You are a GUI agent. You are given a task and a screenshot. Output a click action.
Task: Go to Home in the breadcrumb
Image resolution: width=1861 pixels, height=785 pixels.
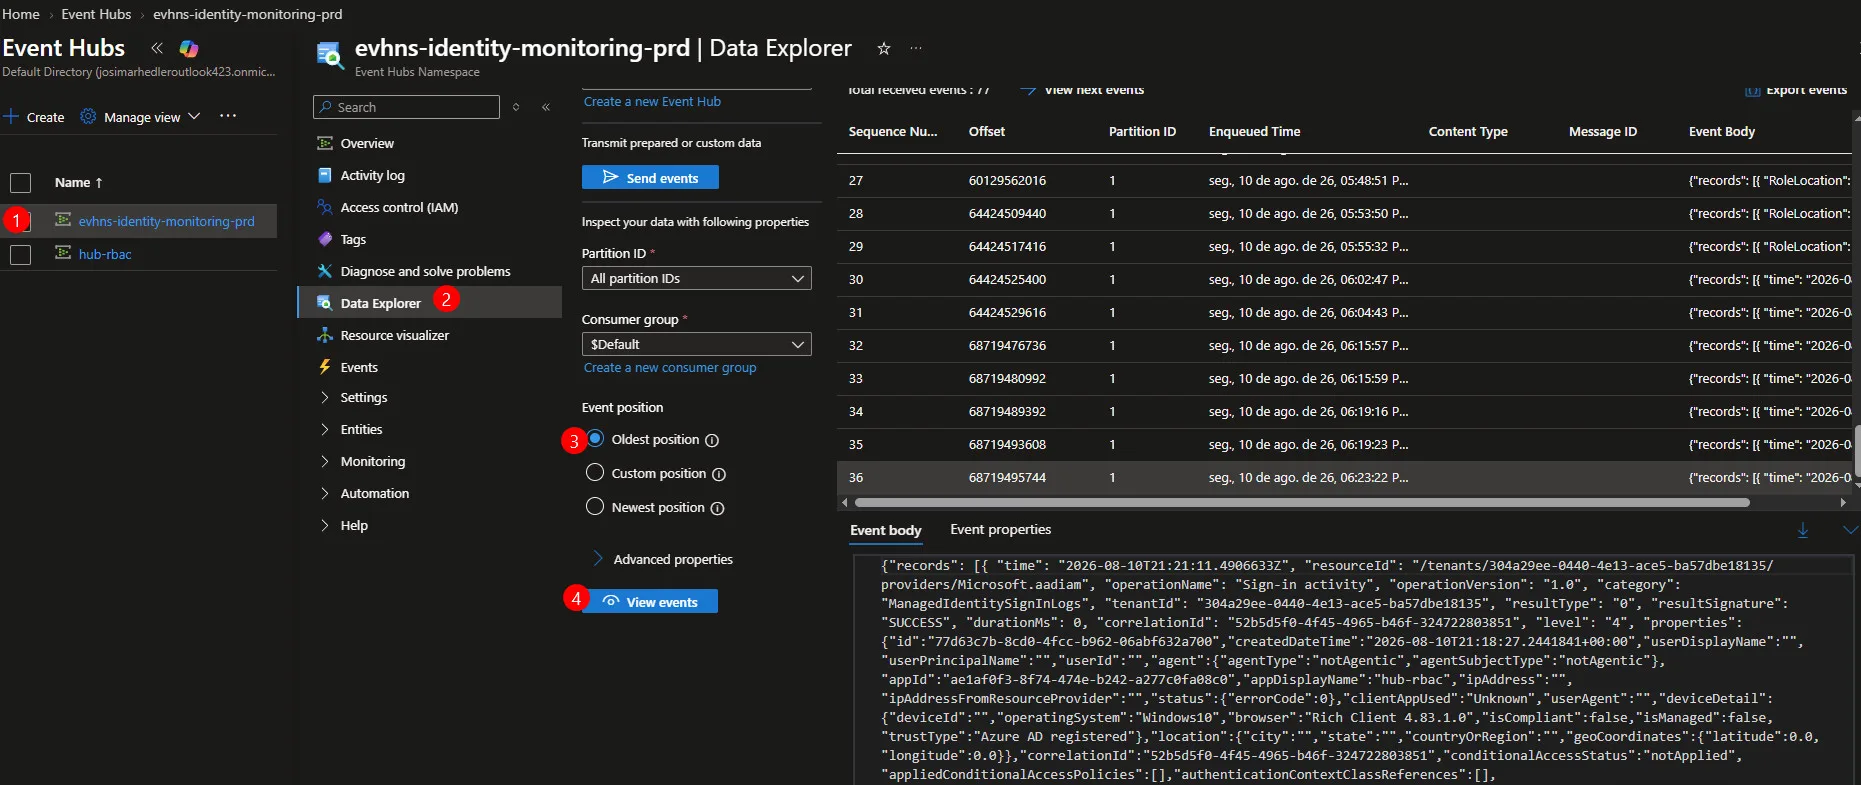(x=21, y=14)
